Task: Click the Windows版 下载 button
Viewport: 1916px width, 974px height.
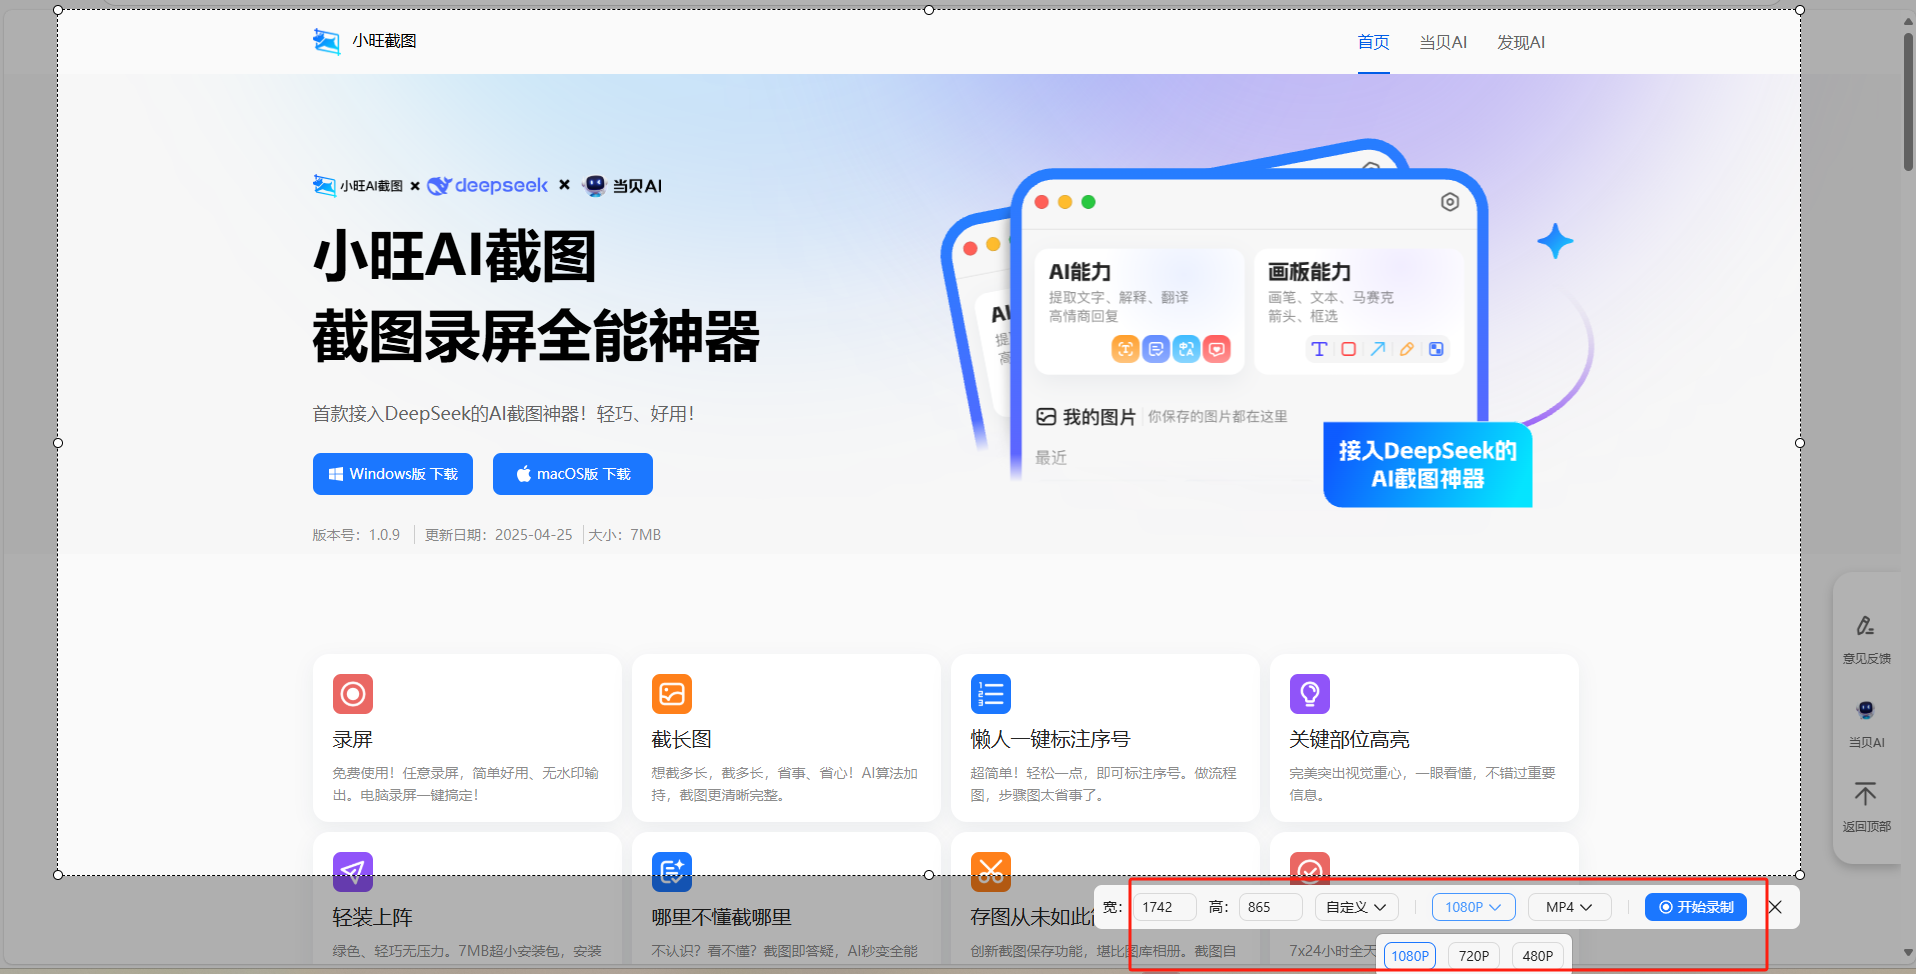Action: coord(393,474)
